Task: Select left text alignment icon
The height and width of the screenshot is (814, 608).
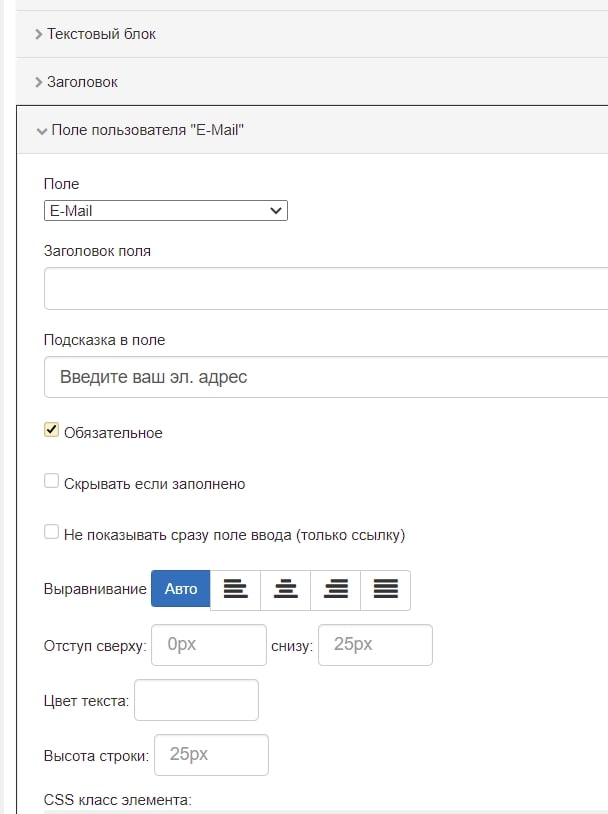Action: pos(235,590)
